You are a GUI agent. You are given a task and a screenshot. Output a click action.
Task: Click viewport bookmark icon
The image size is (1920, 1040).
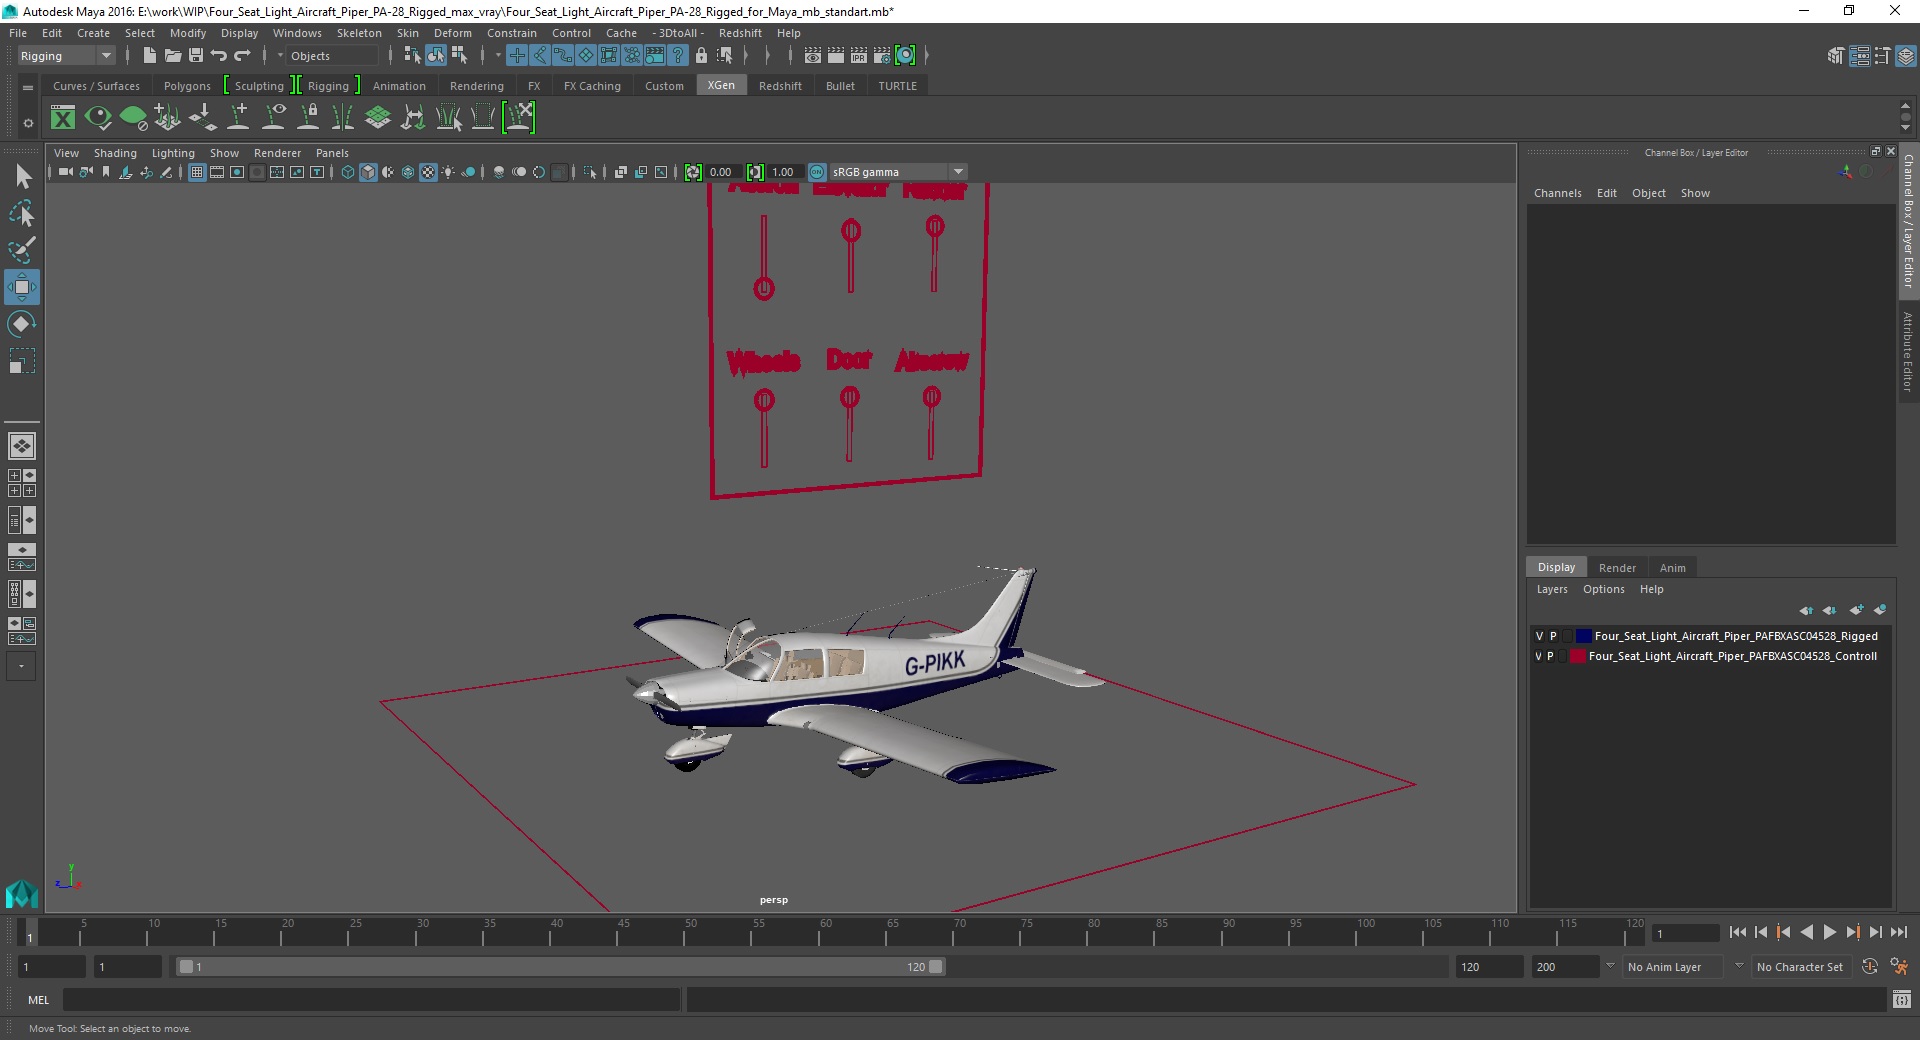click(x=106, y=172)
